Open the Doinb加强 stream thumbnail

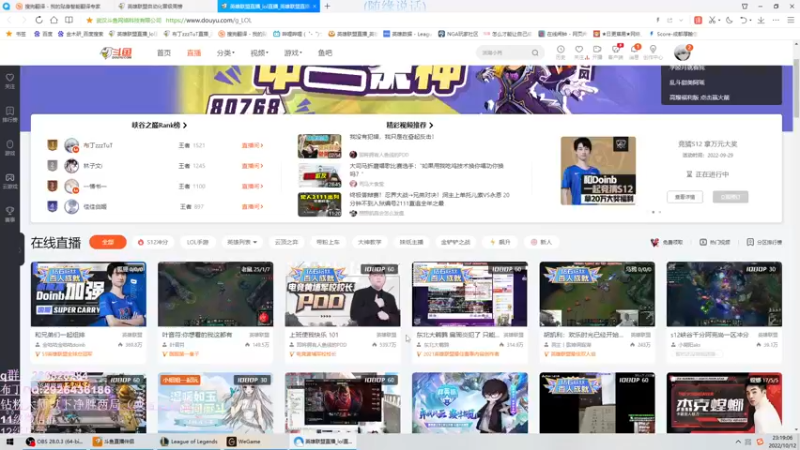pos(88,294)
